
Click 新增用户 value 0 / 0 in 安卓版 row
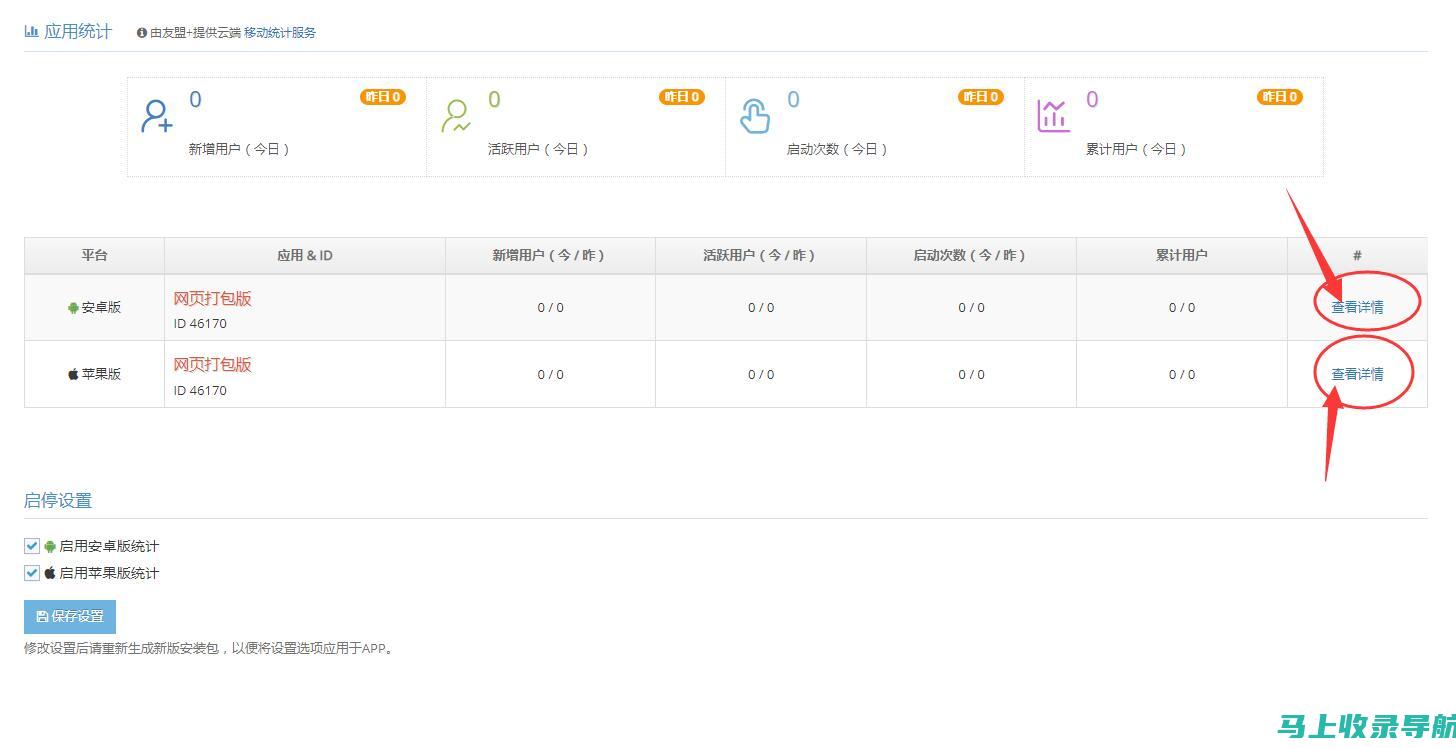point(550,308)
